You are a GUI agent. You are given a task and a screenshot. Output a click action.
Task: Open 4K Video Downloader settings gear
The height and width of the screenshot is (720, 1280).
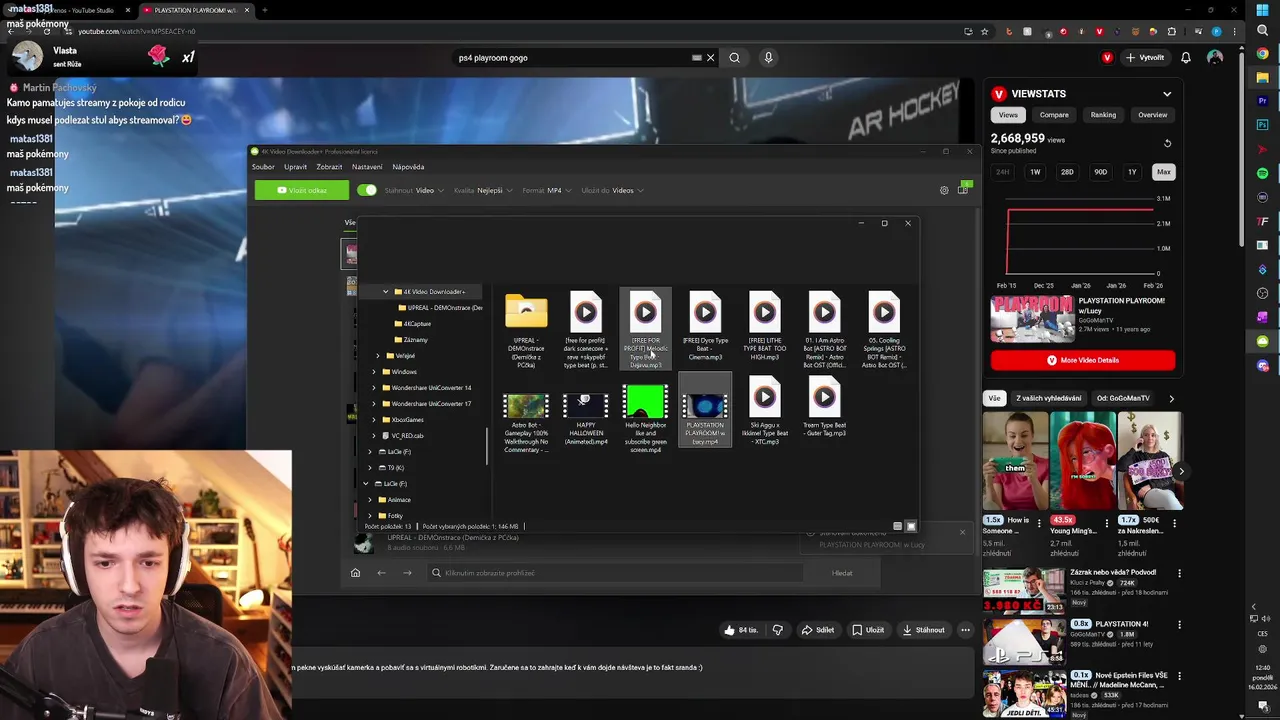coord(944,190)
